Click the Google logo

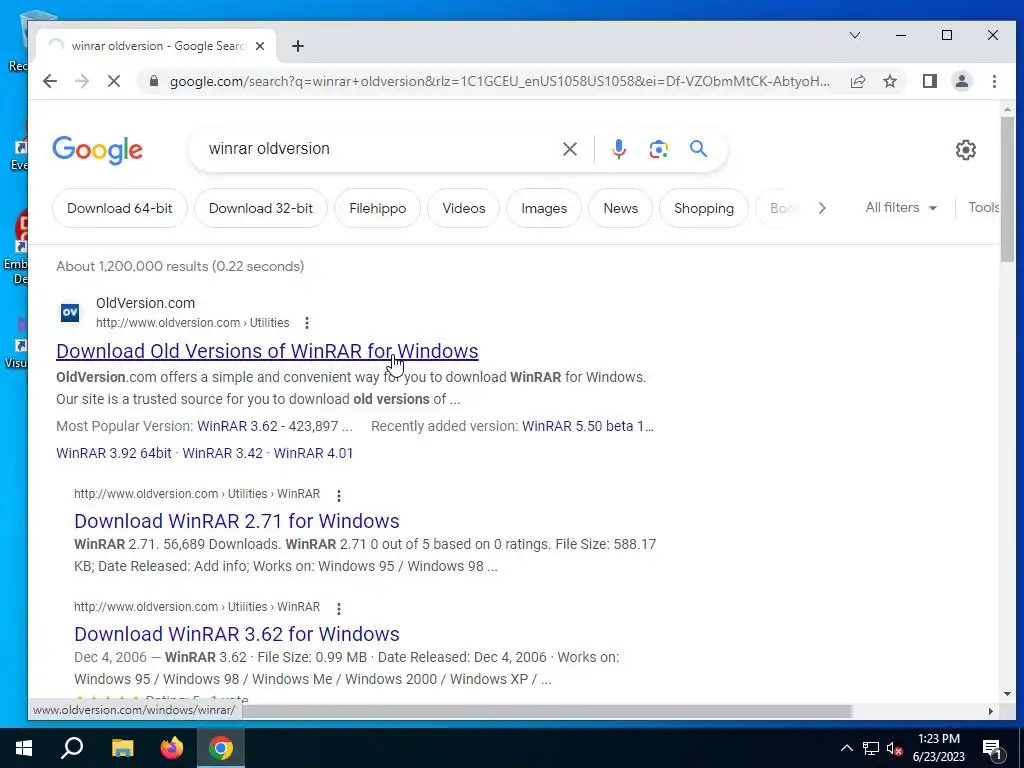pos(97,150)
